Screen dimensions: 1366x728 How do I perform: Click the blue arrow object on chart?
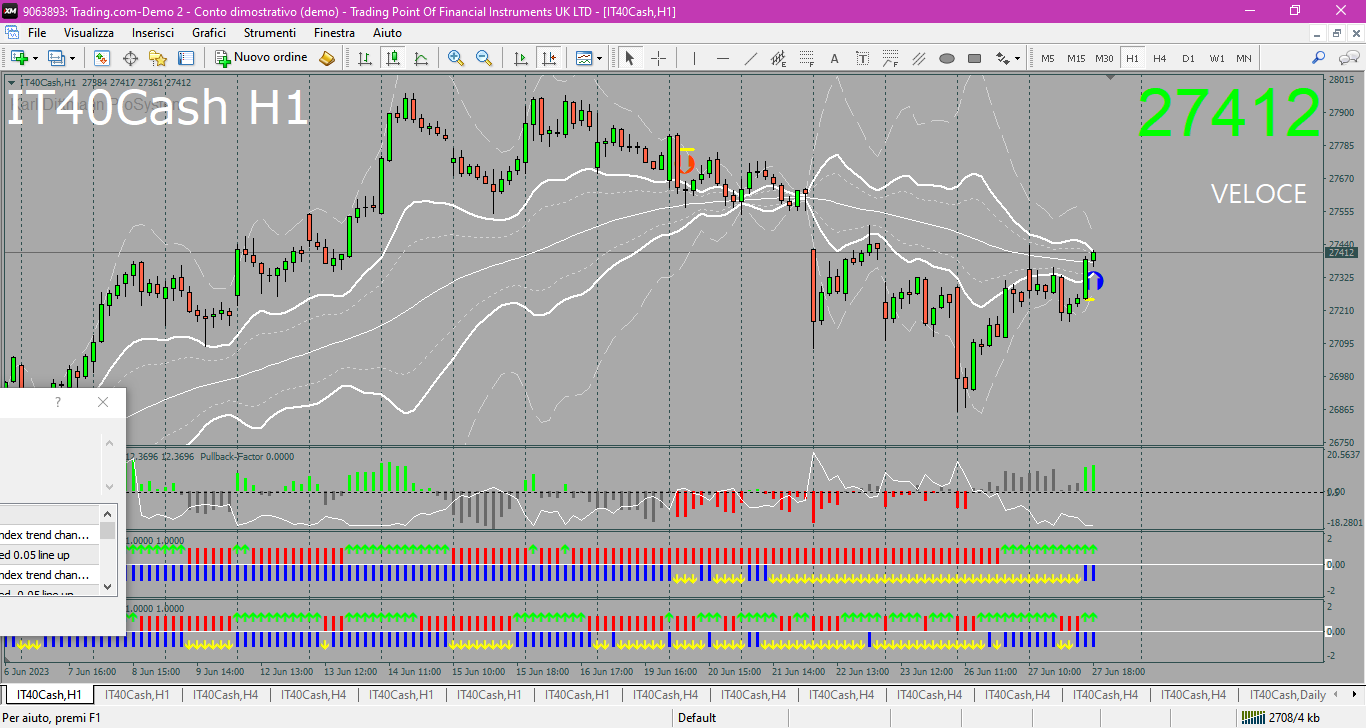click(x=1095, y=282)
